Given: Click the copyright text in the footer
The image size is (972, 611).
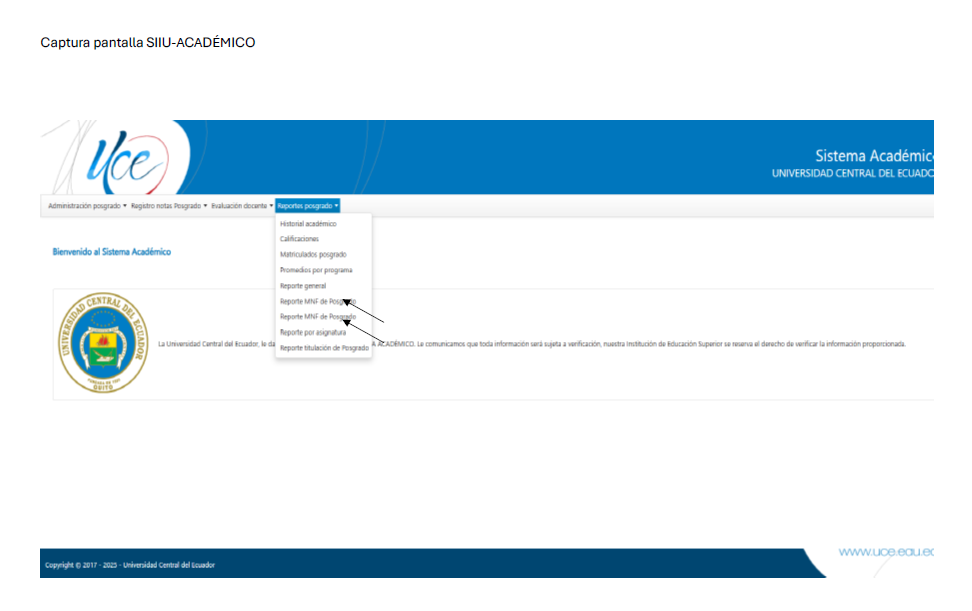Looking at the screenshot, I should coord(129,566).
